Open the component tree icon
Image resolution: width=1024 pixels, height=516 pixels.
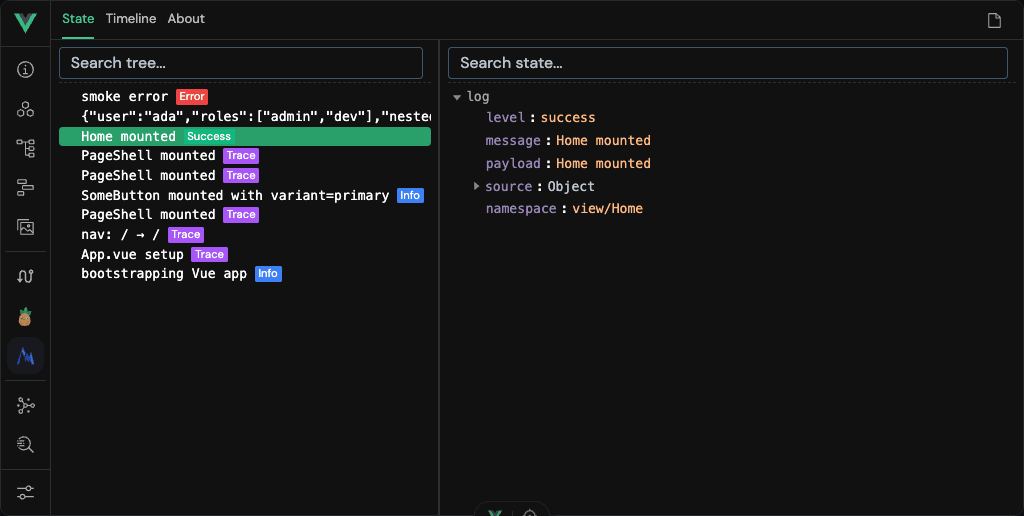(x=25, y=148)
